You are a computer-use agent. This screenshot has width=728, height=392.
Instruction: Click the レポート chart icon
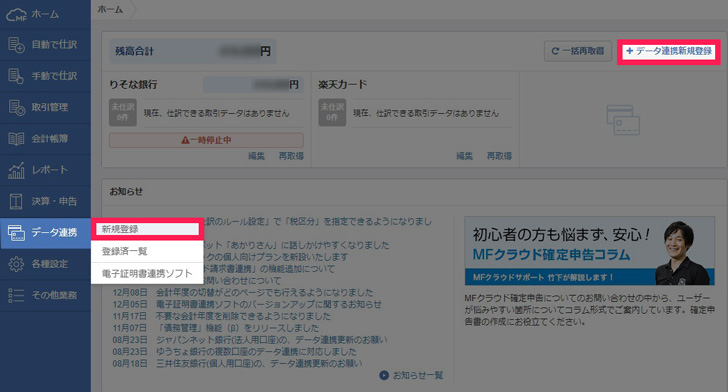(16, 170)
